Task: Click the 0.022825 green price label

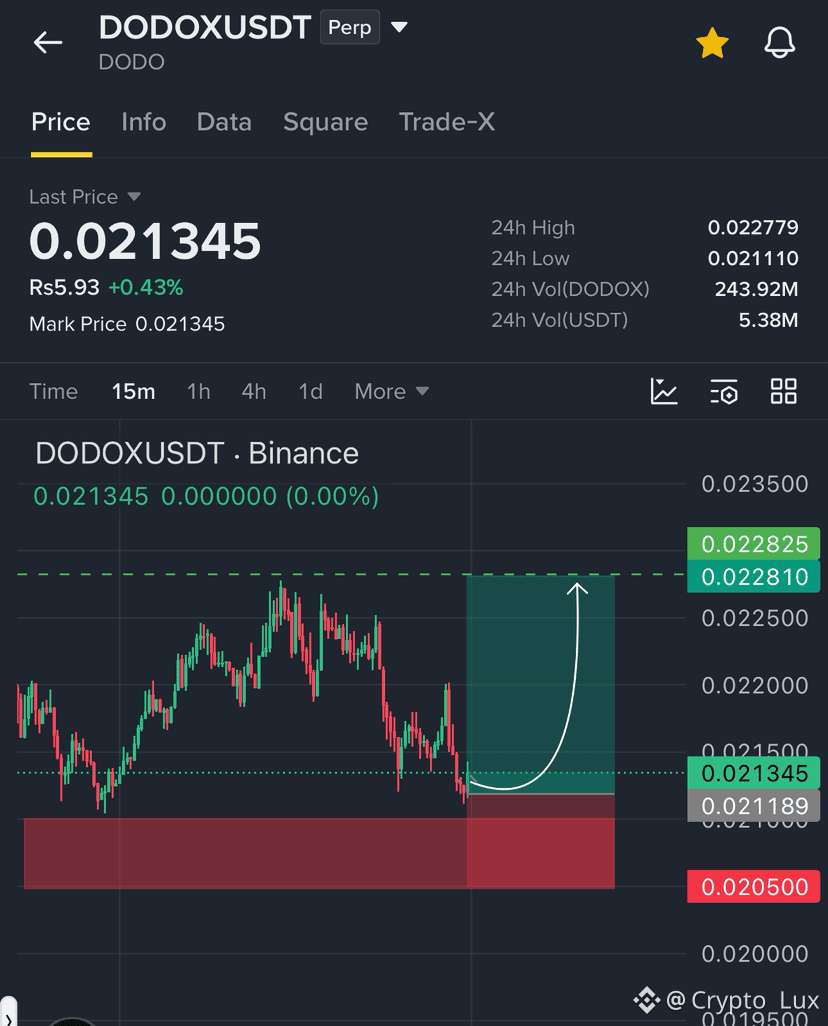Action: (x=753, y=543)
